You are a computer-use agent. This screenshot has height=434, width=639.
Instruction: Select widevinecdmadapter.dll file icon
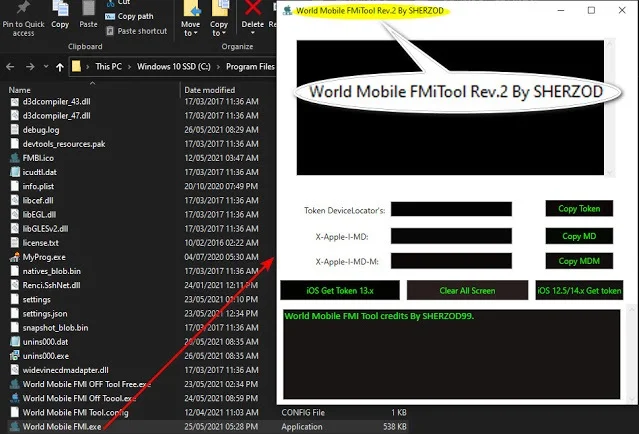(15, 370)
